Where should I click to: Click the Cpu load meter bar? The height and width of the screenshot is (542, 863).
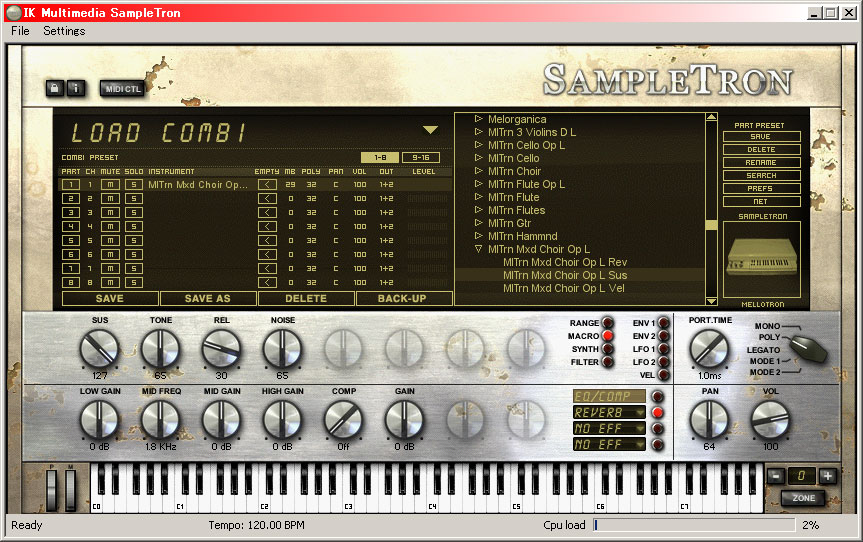coord(694,525)
